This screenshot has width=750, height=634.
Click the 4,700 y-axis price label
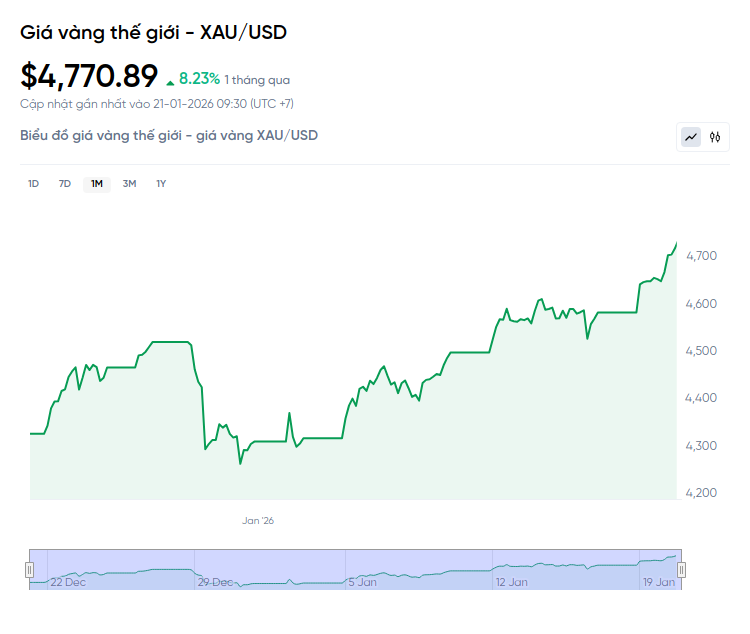[703, 256]
